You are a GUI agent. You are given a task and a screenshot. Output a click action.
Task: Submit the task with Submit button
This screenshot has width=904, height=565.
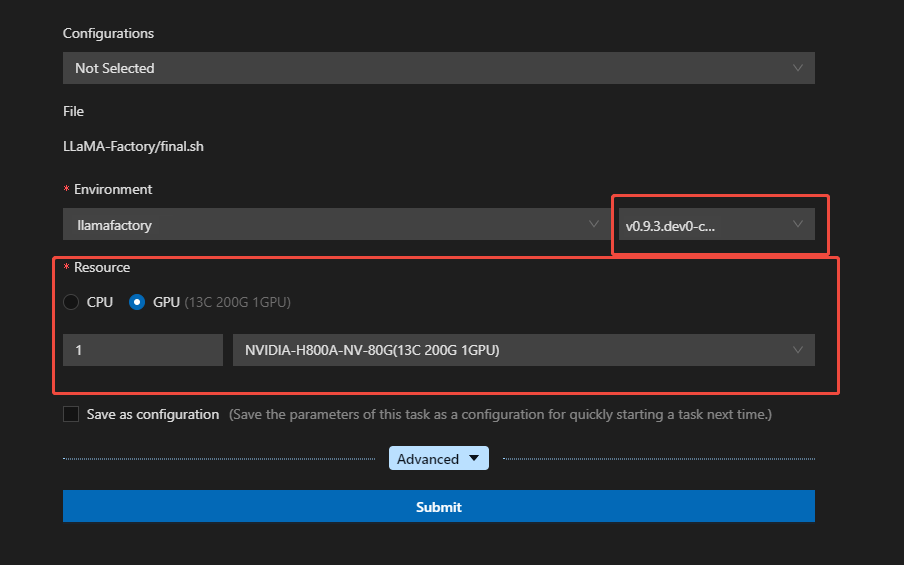pyautogui.click(x=439, y=506)
